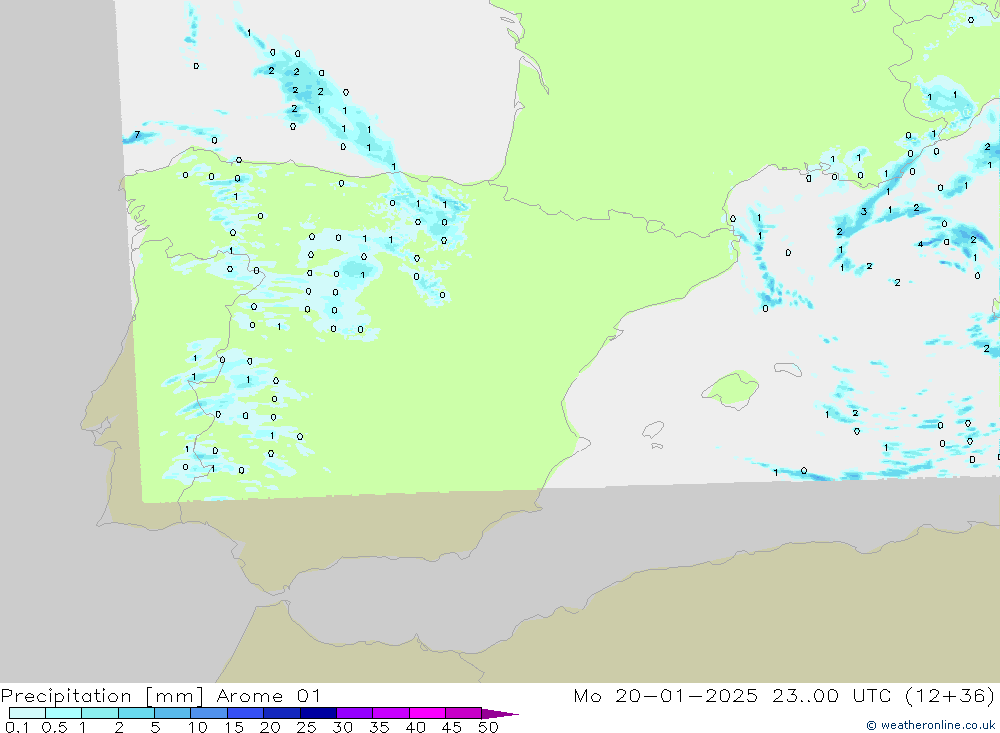Click the legend label '30'
Screen dimensions: 1000x733
[x=342, y=727]
